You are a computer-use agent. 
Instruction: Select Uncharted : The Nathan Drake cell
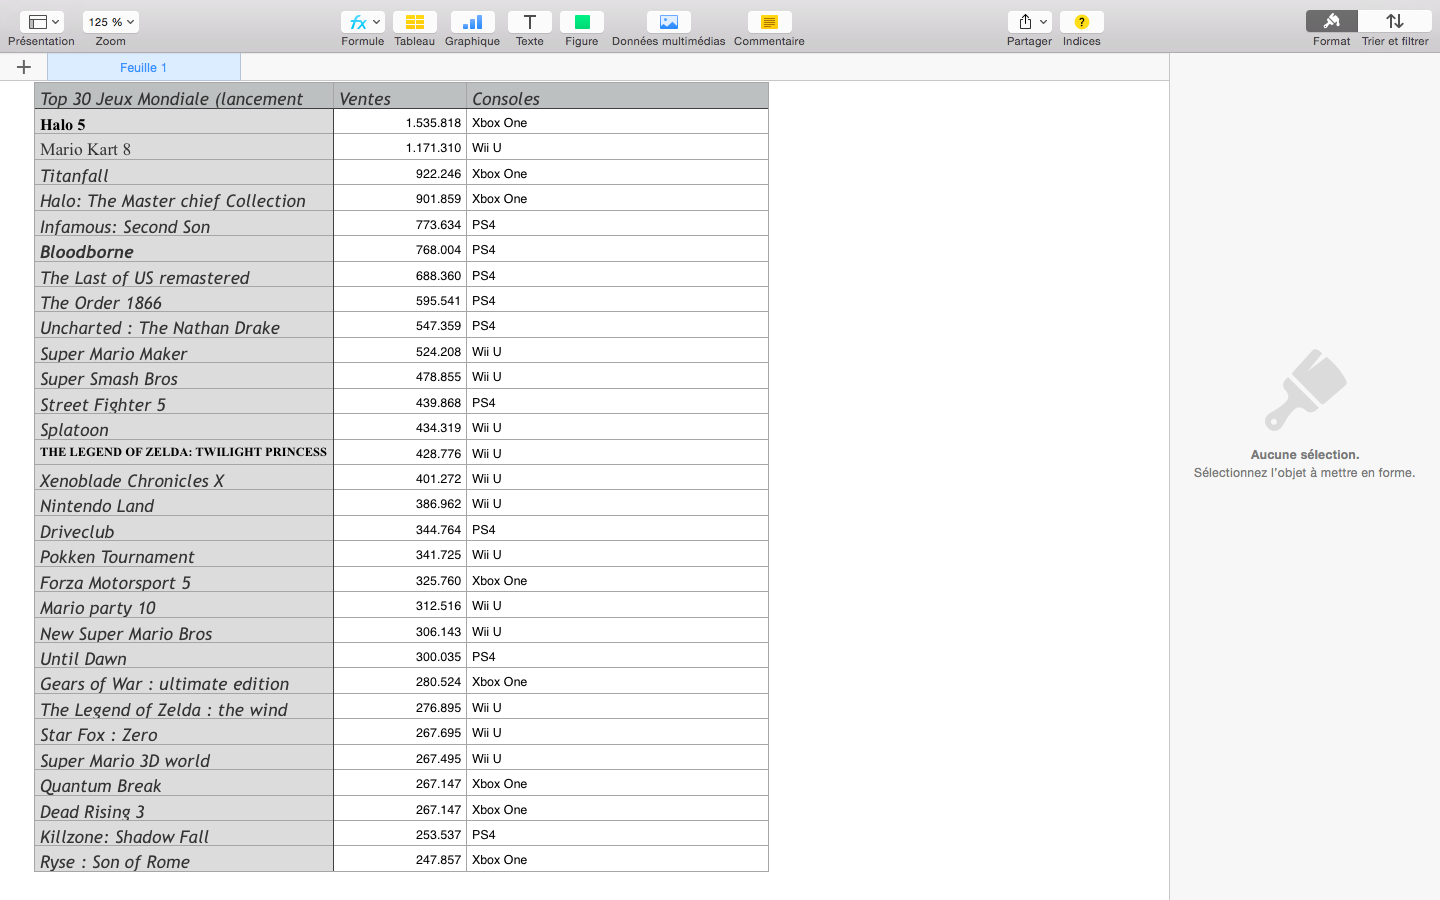tap(184, 325)
